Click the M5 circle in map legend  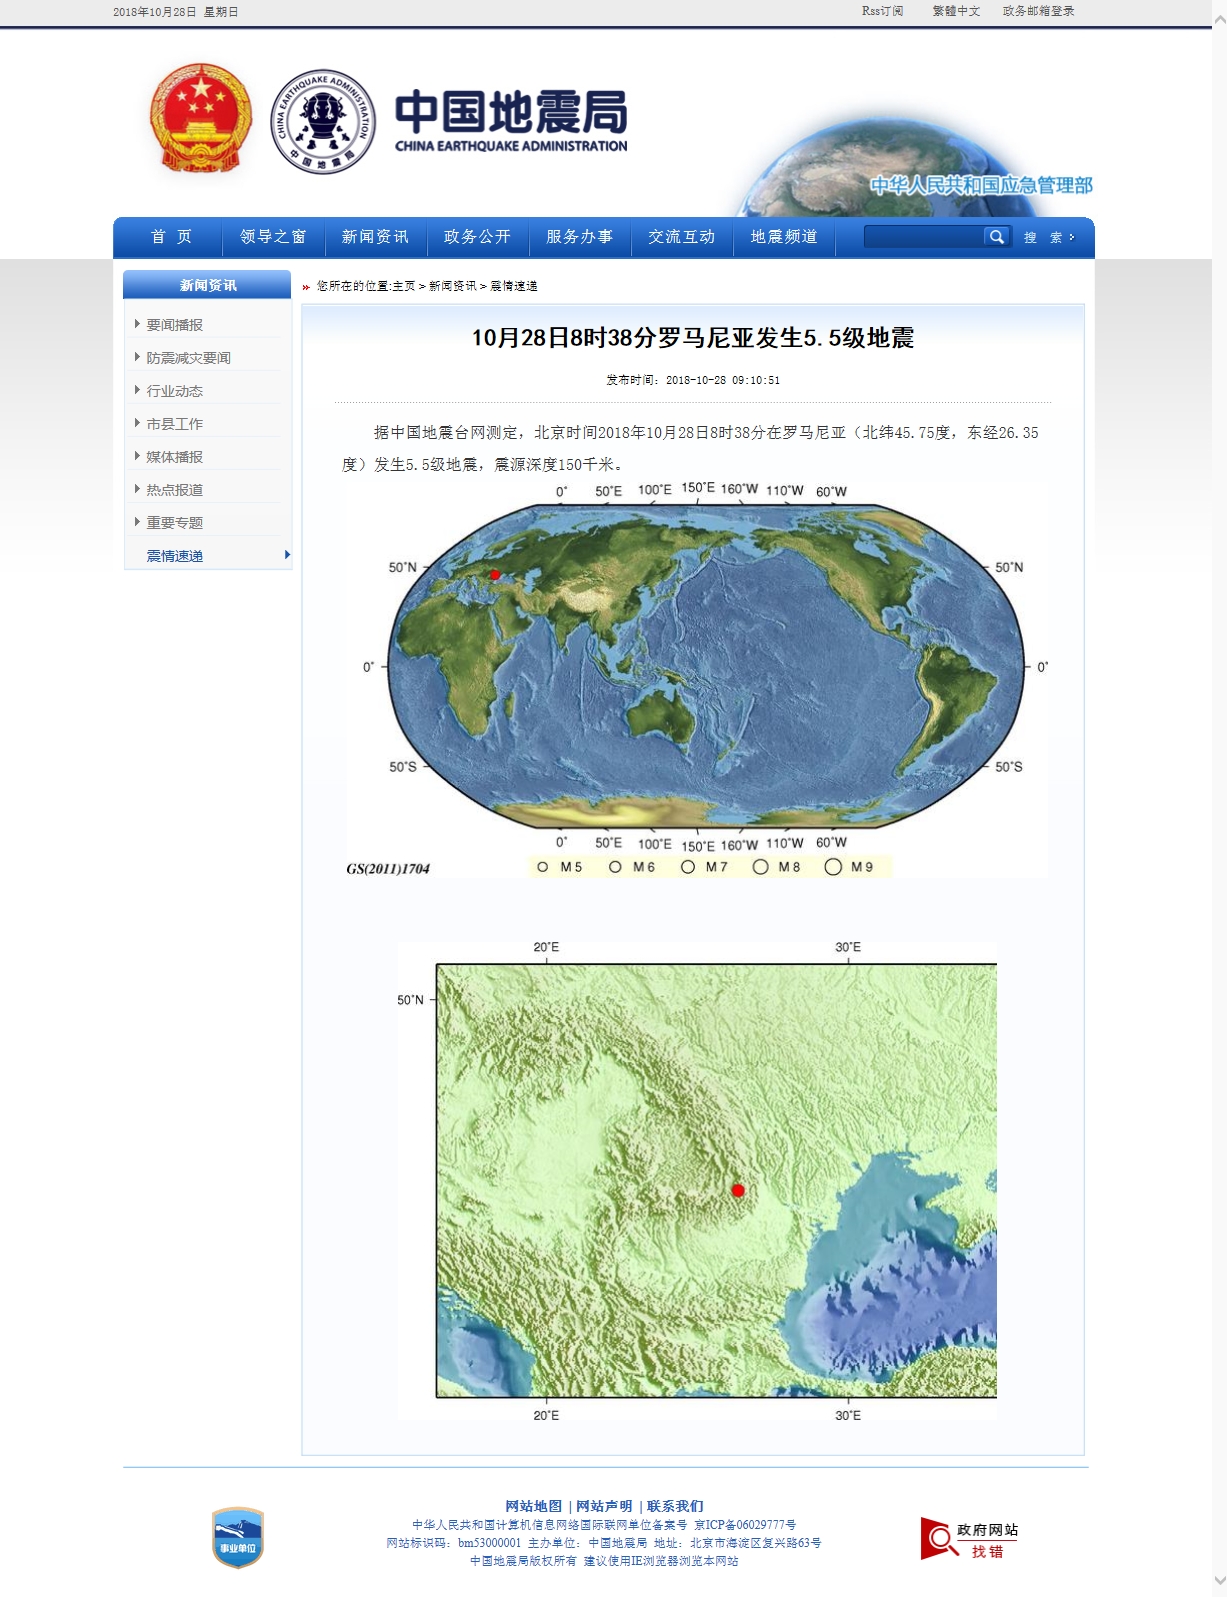(542, 867)
